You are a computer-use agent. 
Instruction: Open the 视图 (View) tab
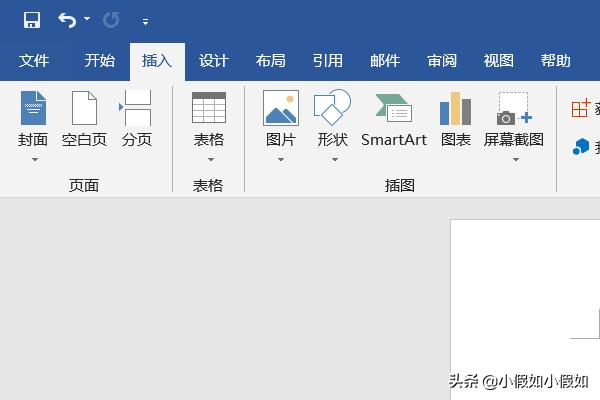click(x=498, y=60)
